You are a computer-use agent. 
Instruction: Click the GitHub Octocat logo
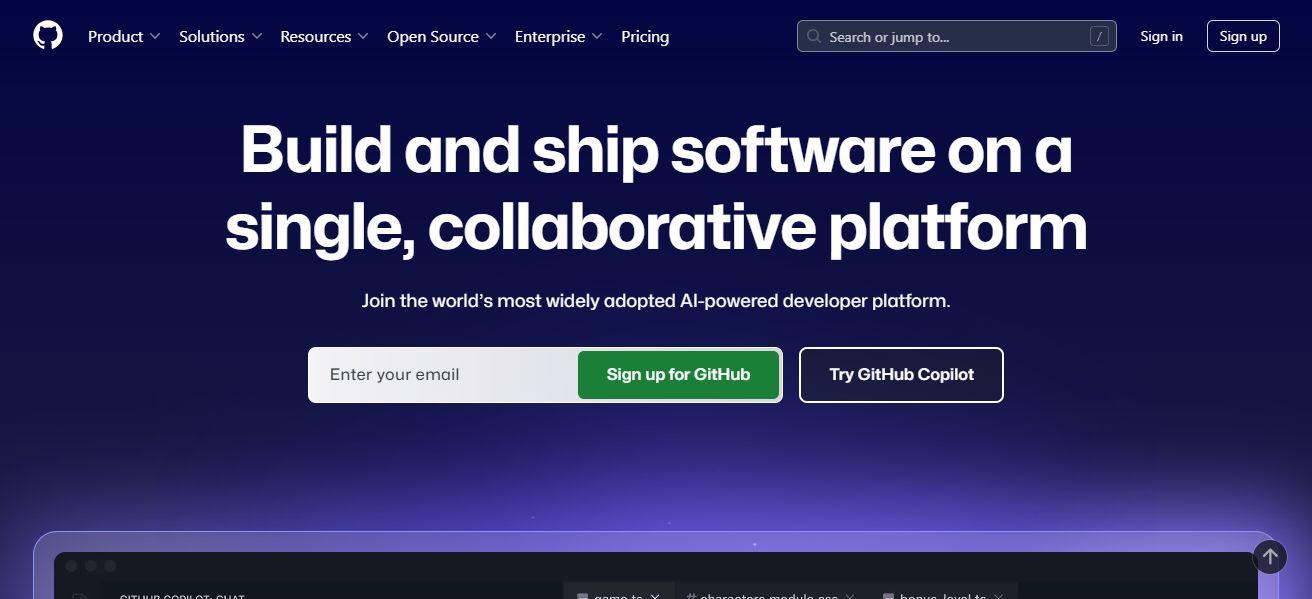(x=48, y=36)
